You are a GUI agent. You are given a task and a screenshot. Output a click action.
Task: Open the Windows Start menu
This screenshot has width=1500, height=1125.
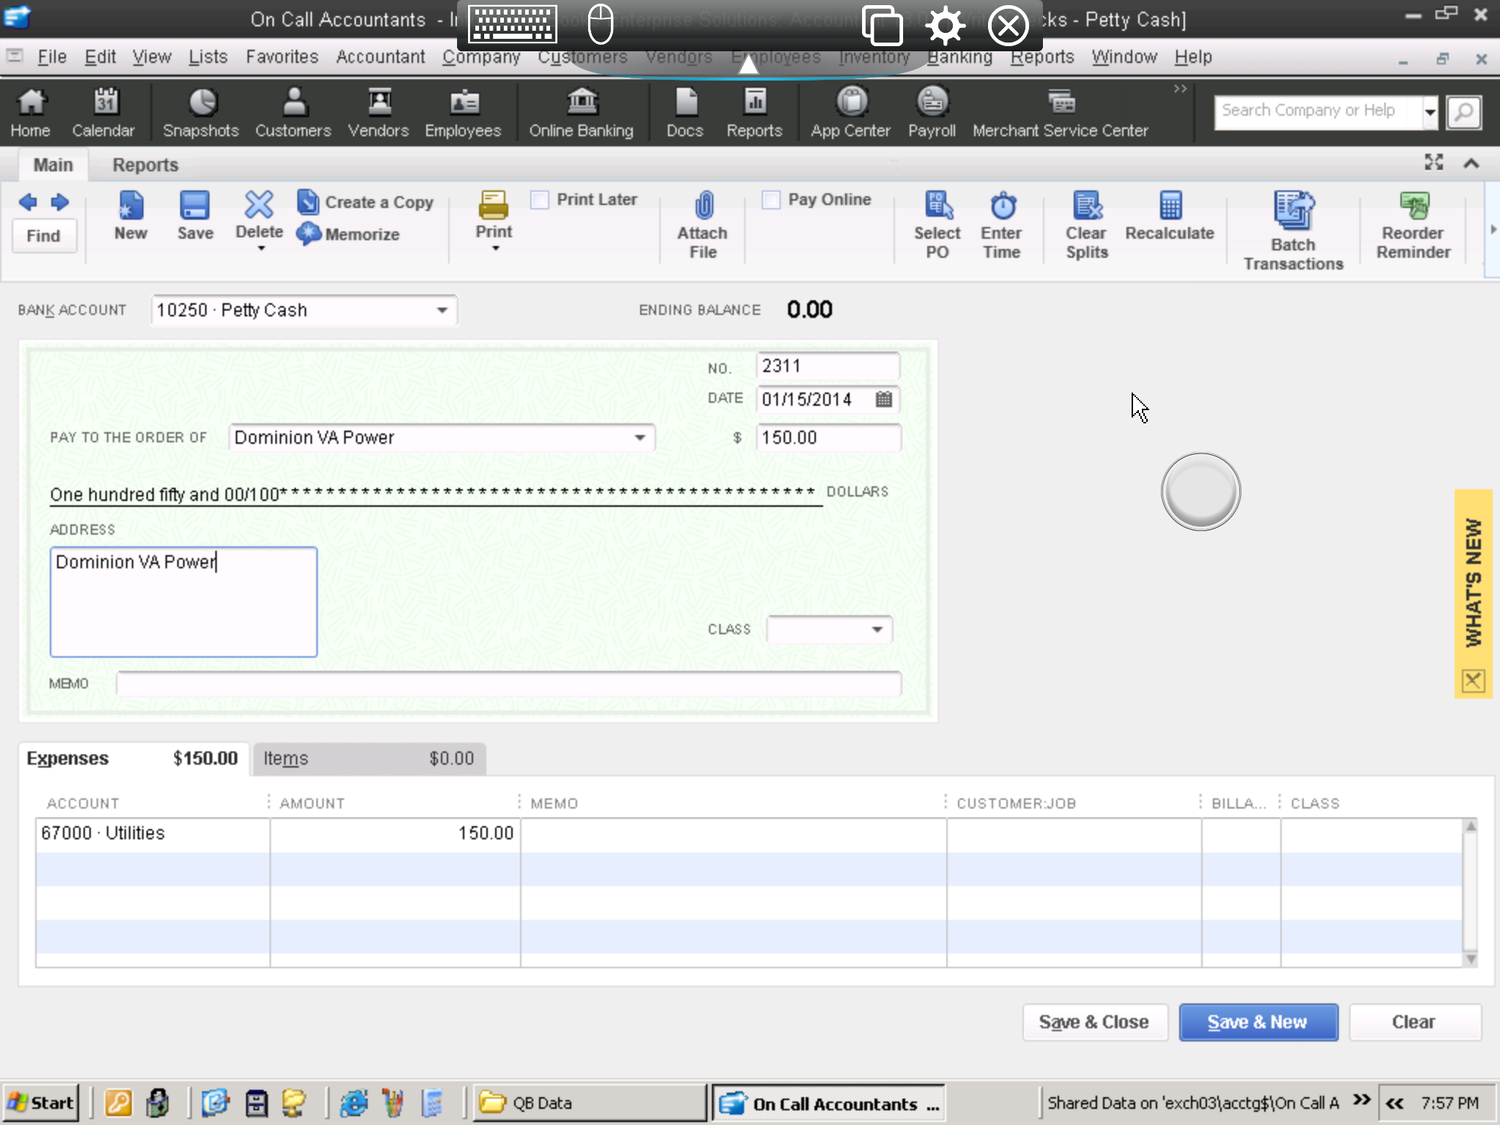pyautogui.click(x=41, y=1103)
